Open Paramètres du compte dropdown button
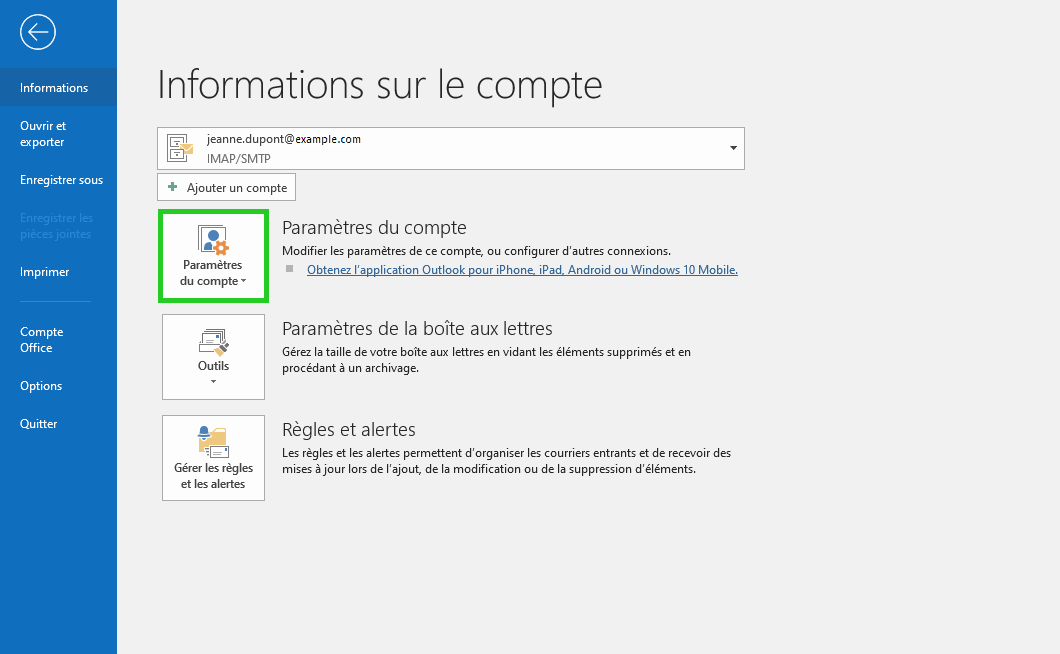Image resolution: width=1060 pixels, height=654 pixels. [x=213, y=256]
